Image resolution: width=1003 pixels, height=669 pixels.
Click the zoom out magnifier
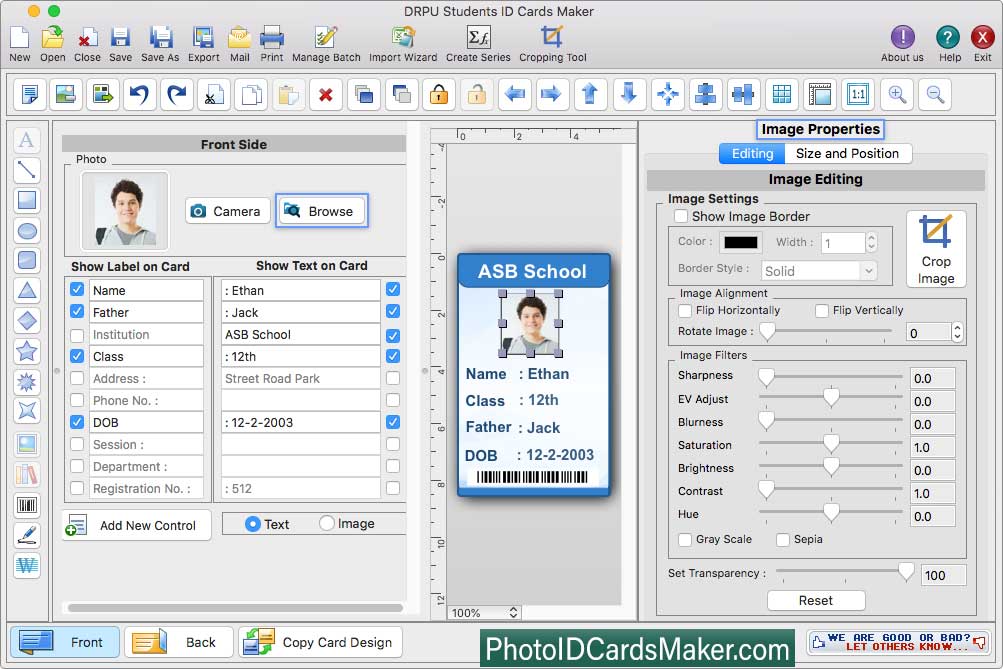(x=935, y=95)
